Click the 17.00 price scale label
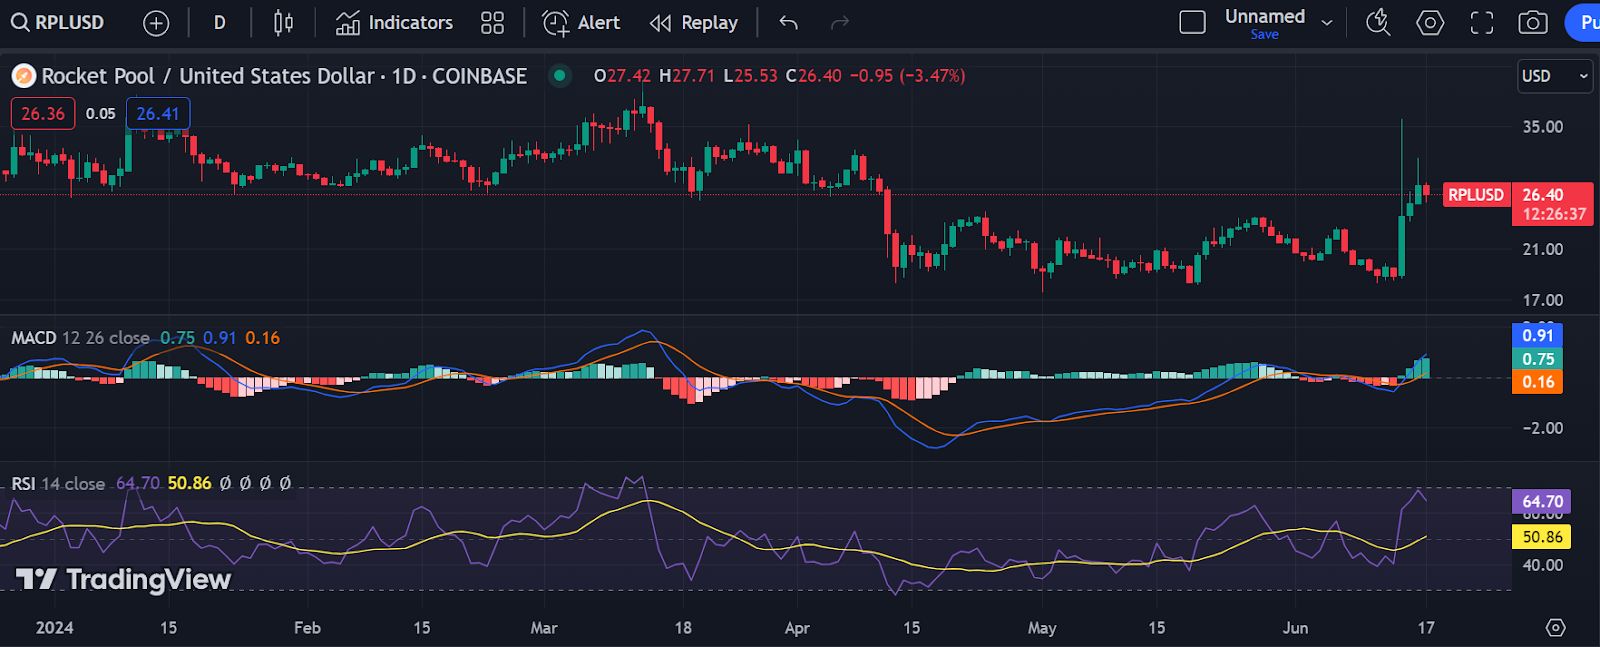Image resolution: width=1600 pixels, height=647 pixels. tap(1542, 300)
